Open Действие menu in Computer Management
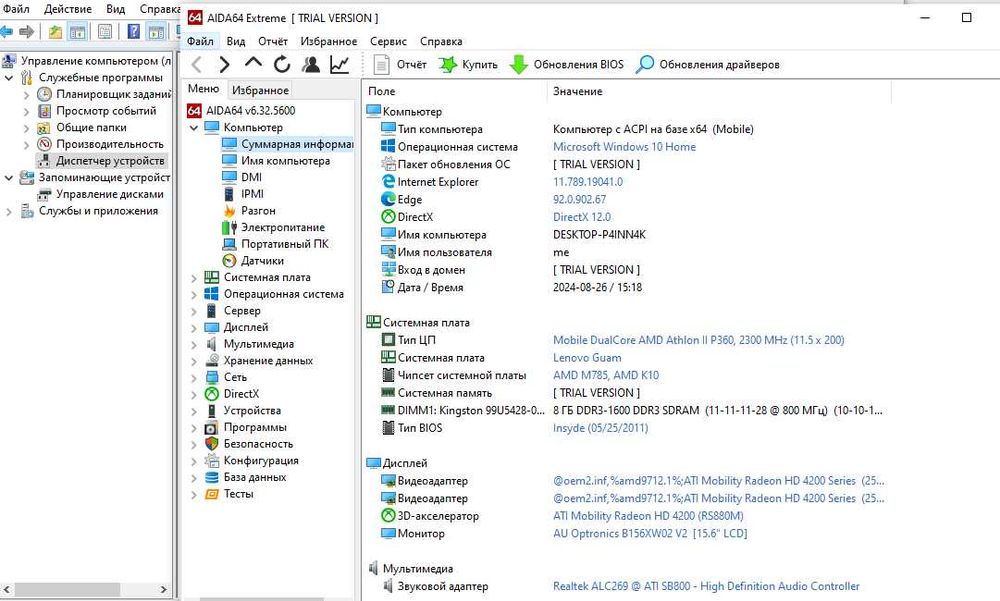 click(x=68, y=9)
